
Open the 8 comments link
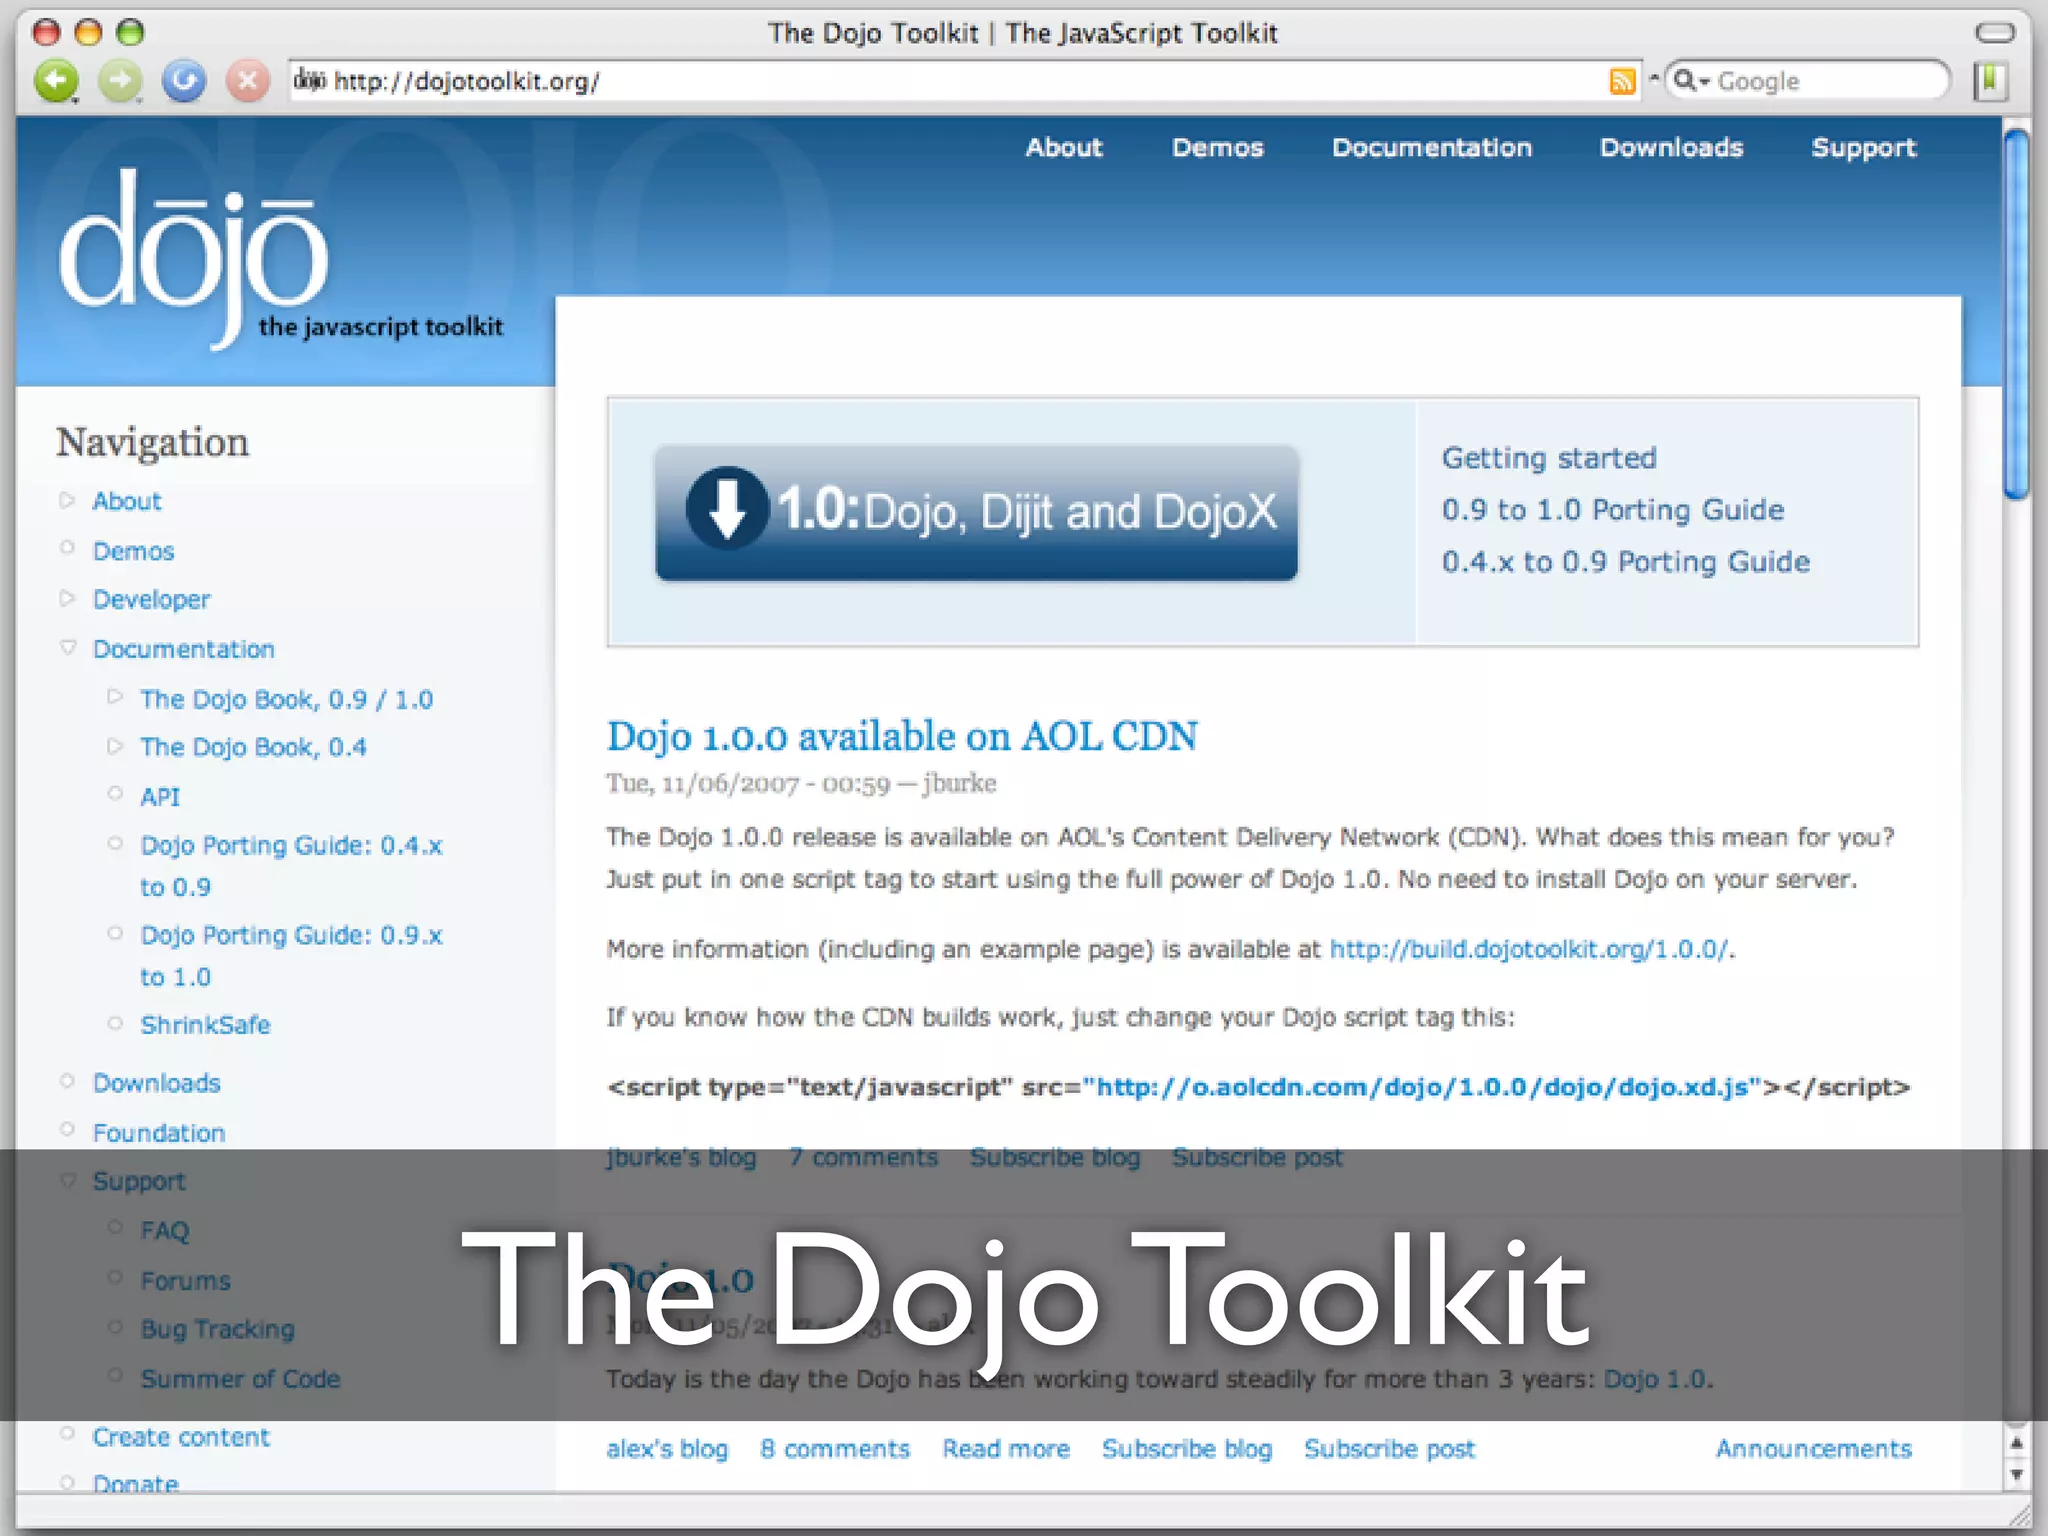(x=835, y=1449)
